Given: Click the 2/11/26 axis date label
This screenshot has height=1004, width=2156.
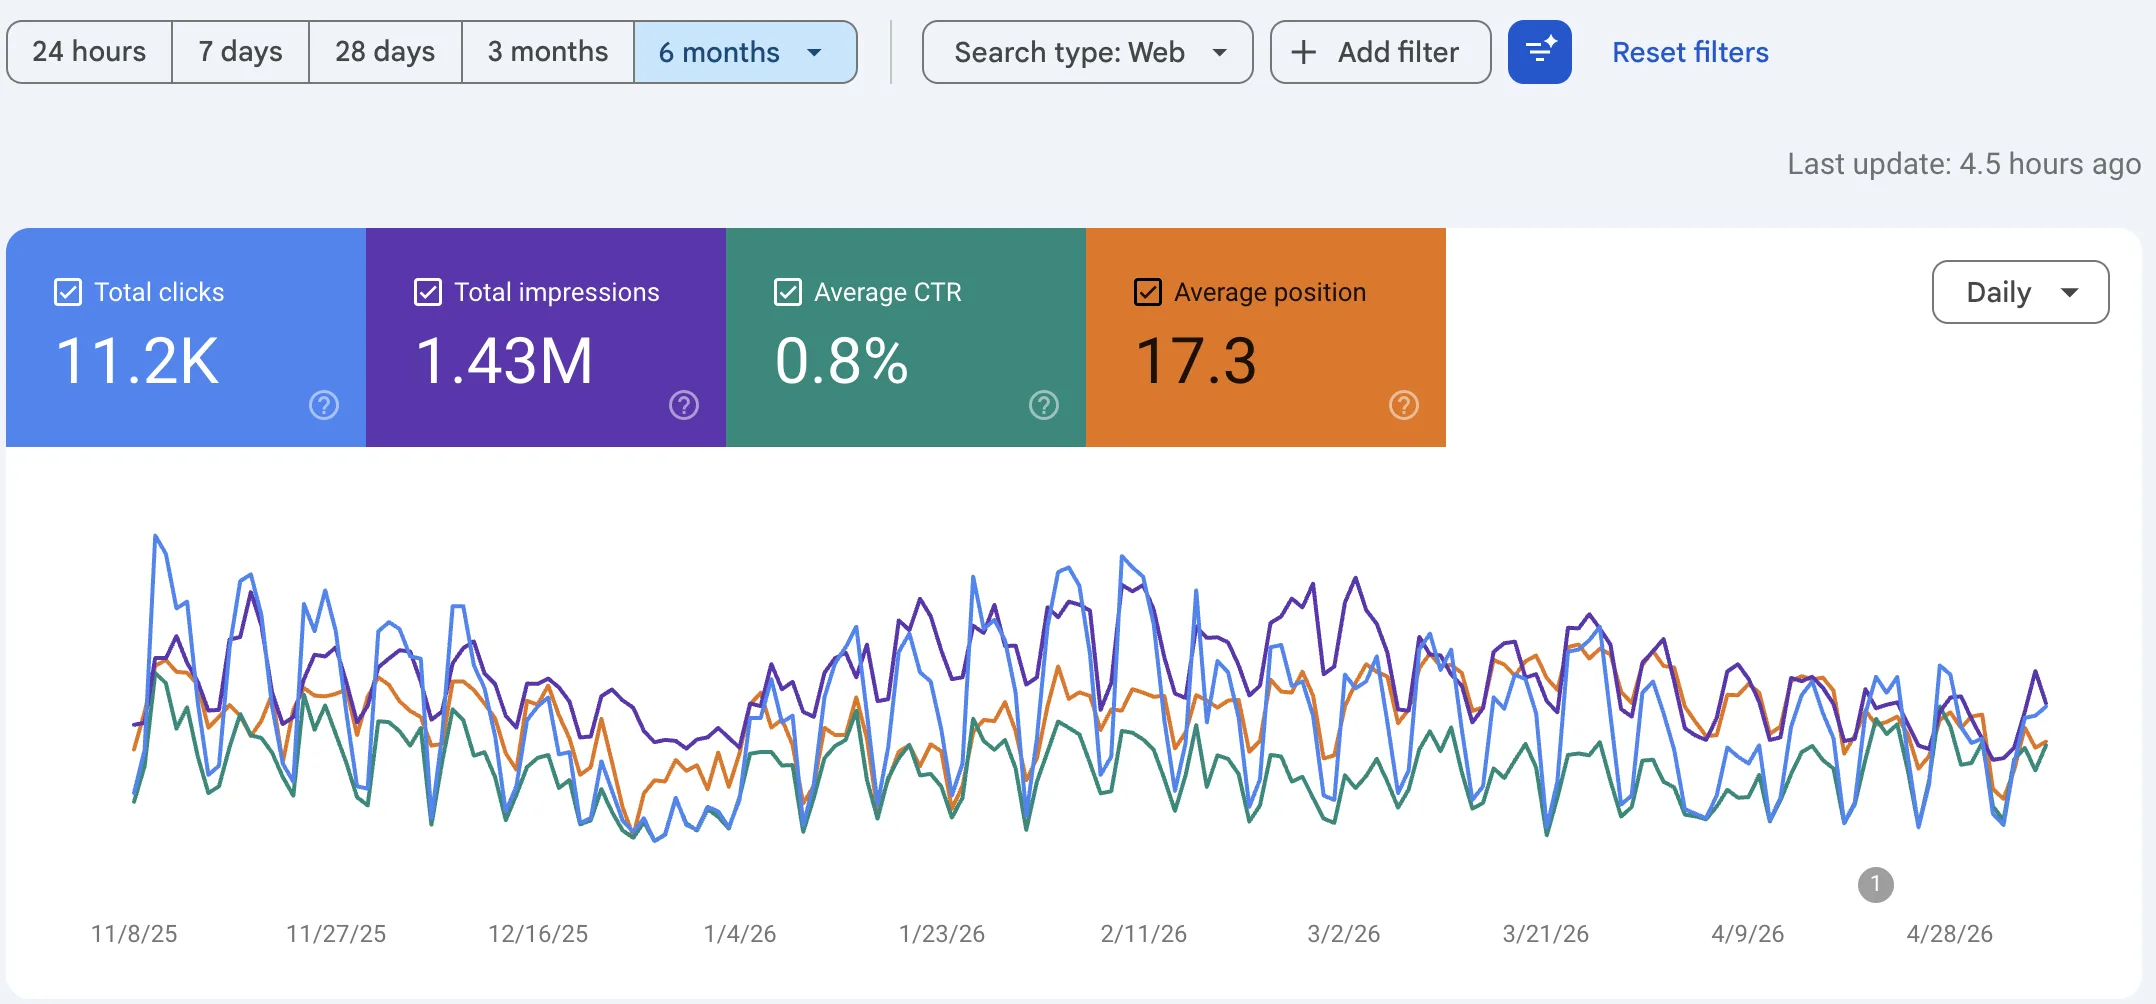Looking at the screenshot, I should pos(1144,934).
